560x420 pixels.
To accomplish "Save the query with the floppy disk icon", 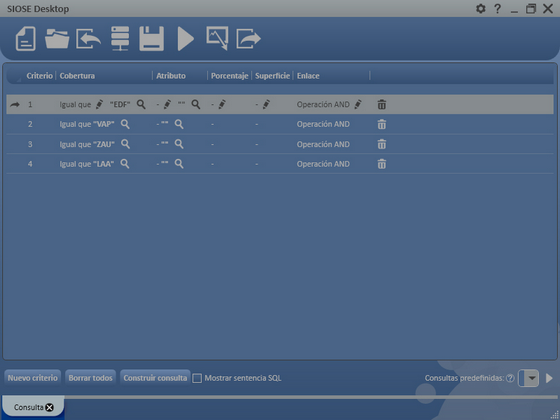I will click(x=151, y=39).
